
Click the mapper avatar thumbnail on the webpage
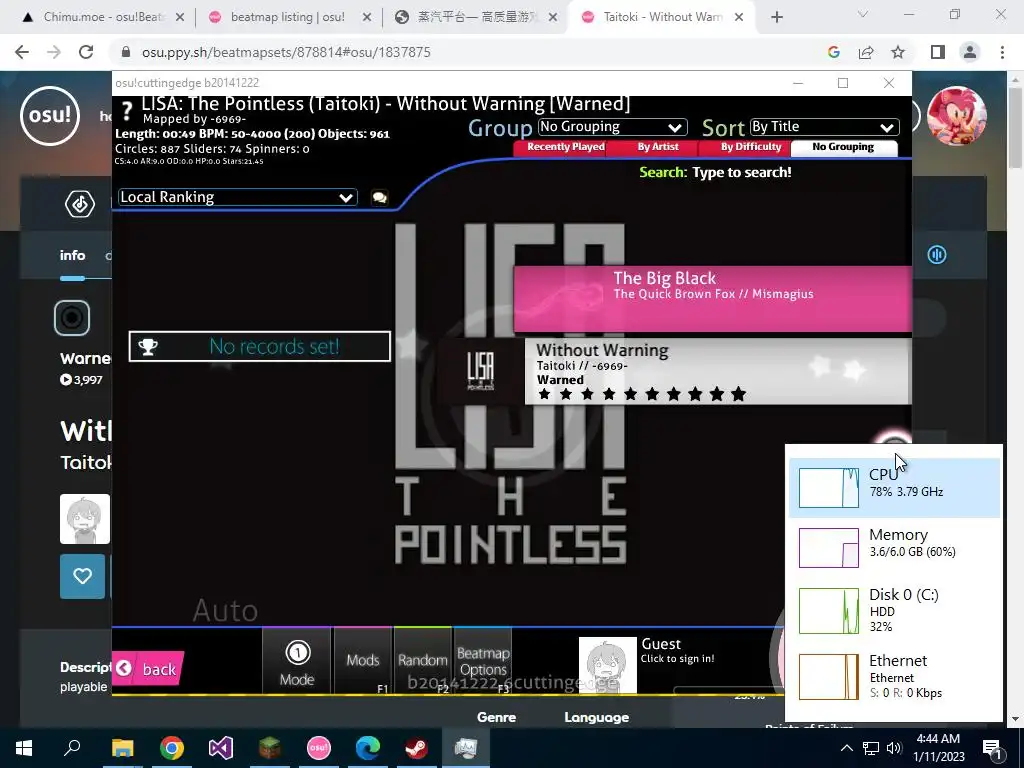(x=85, y=519)
